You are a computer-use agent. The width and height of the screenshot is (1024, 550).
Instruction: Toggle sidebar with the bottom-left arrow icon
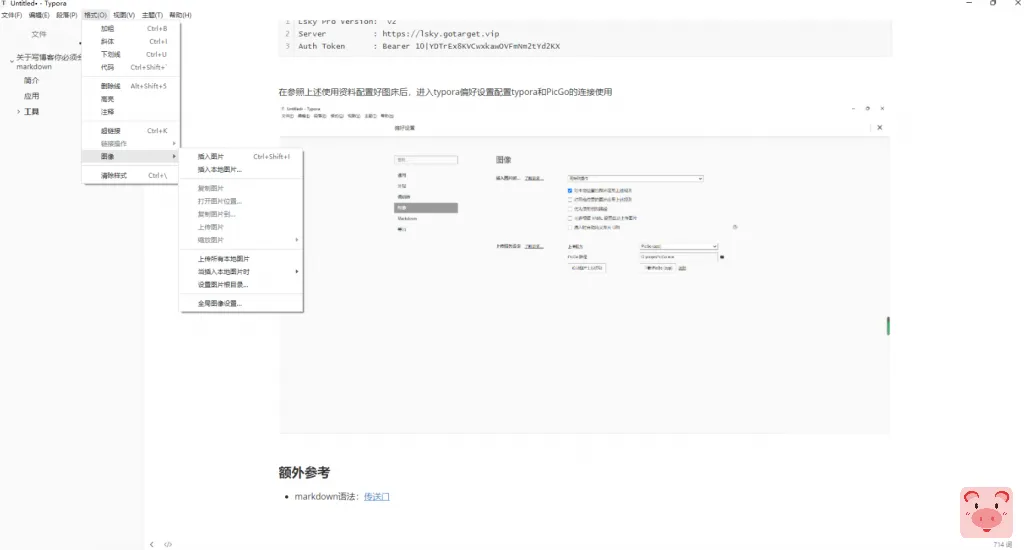pos(152,544)
